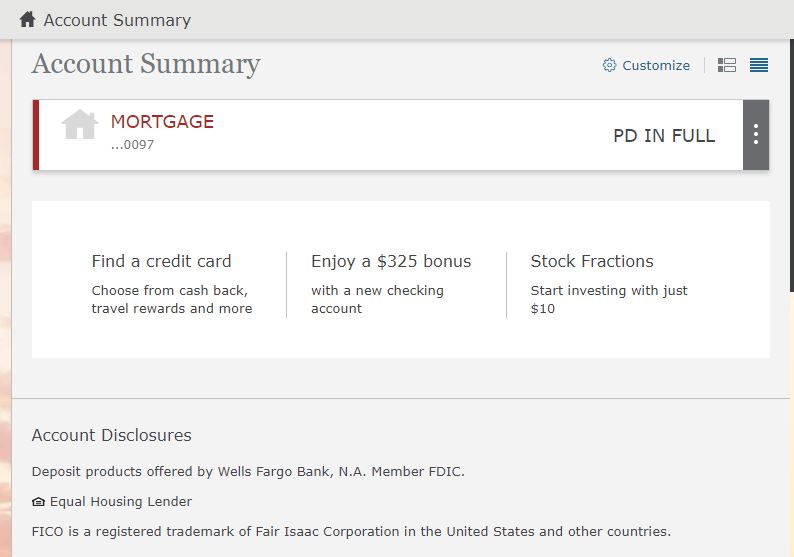Click the large Account Summary page heading
Viewport: 794px width, 557px height.
click(146, 64)
